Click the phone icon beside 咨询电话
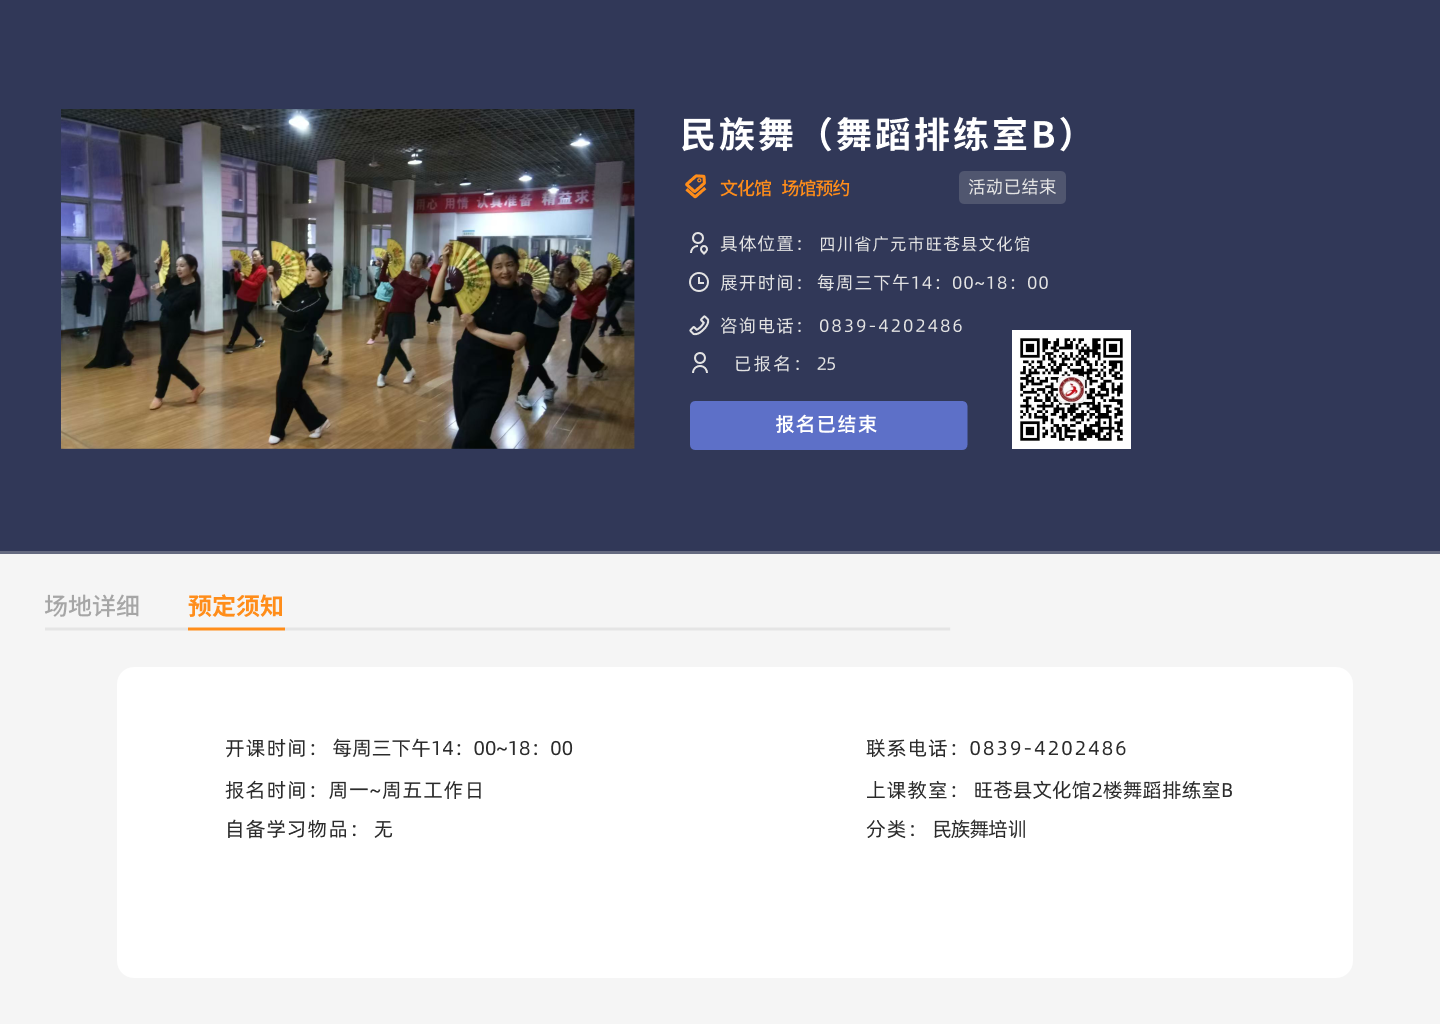 [699, 325]
